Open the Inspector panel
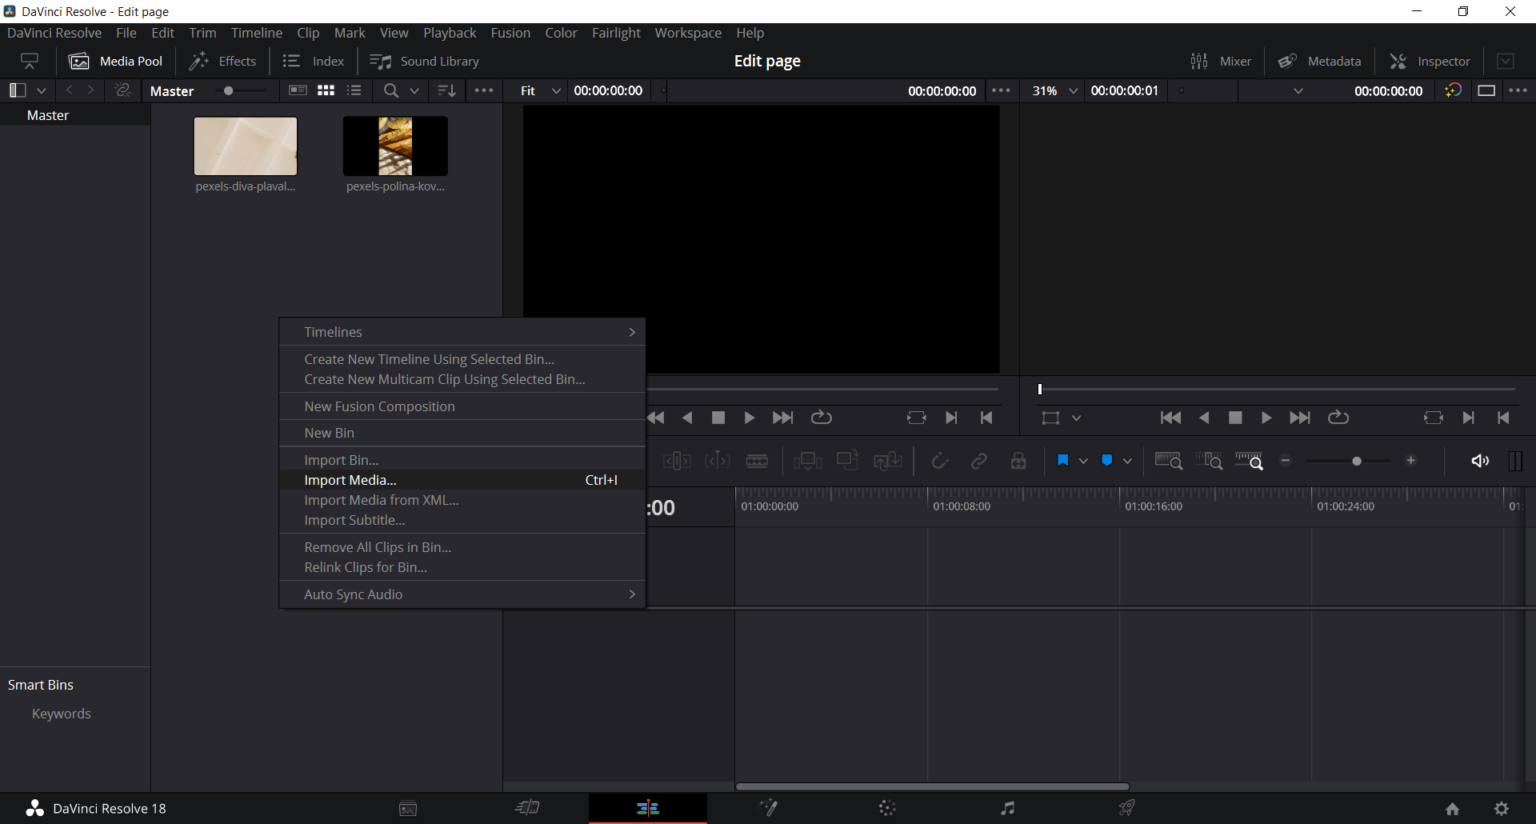 [x=1430, y=61]
